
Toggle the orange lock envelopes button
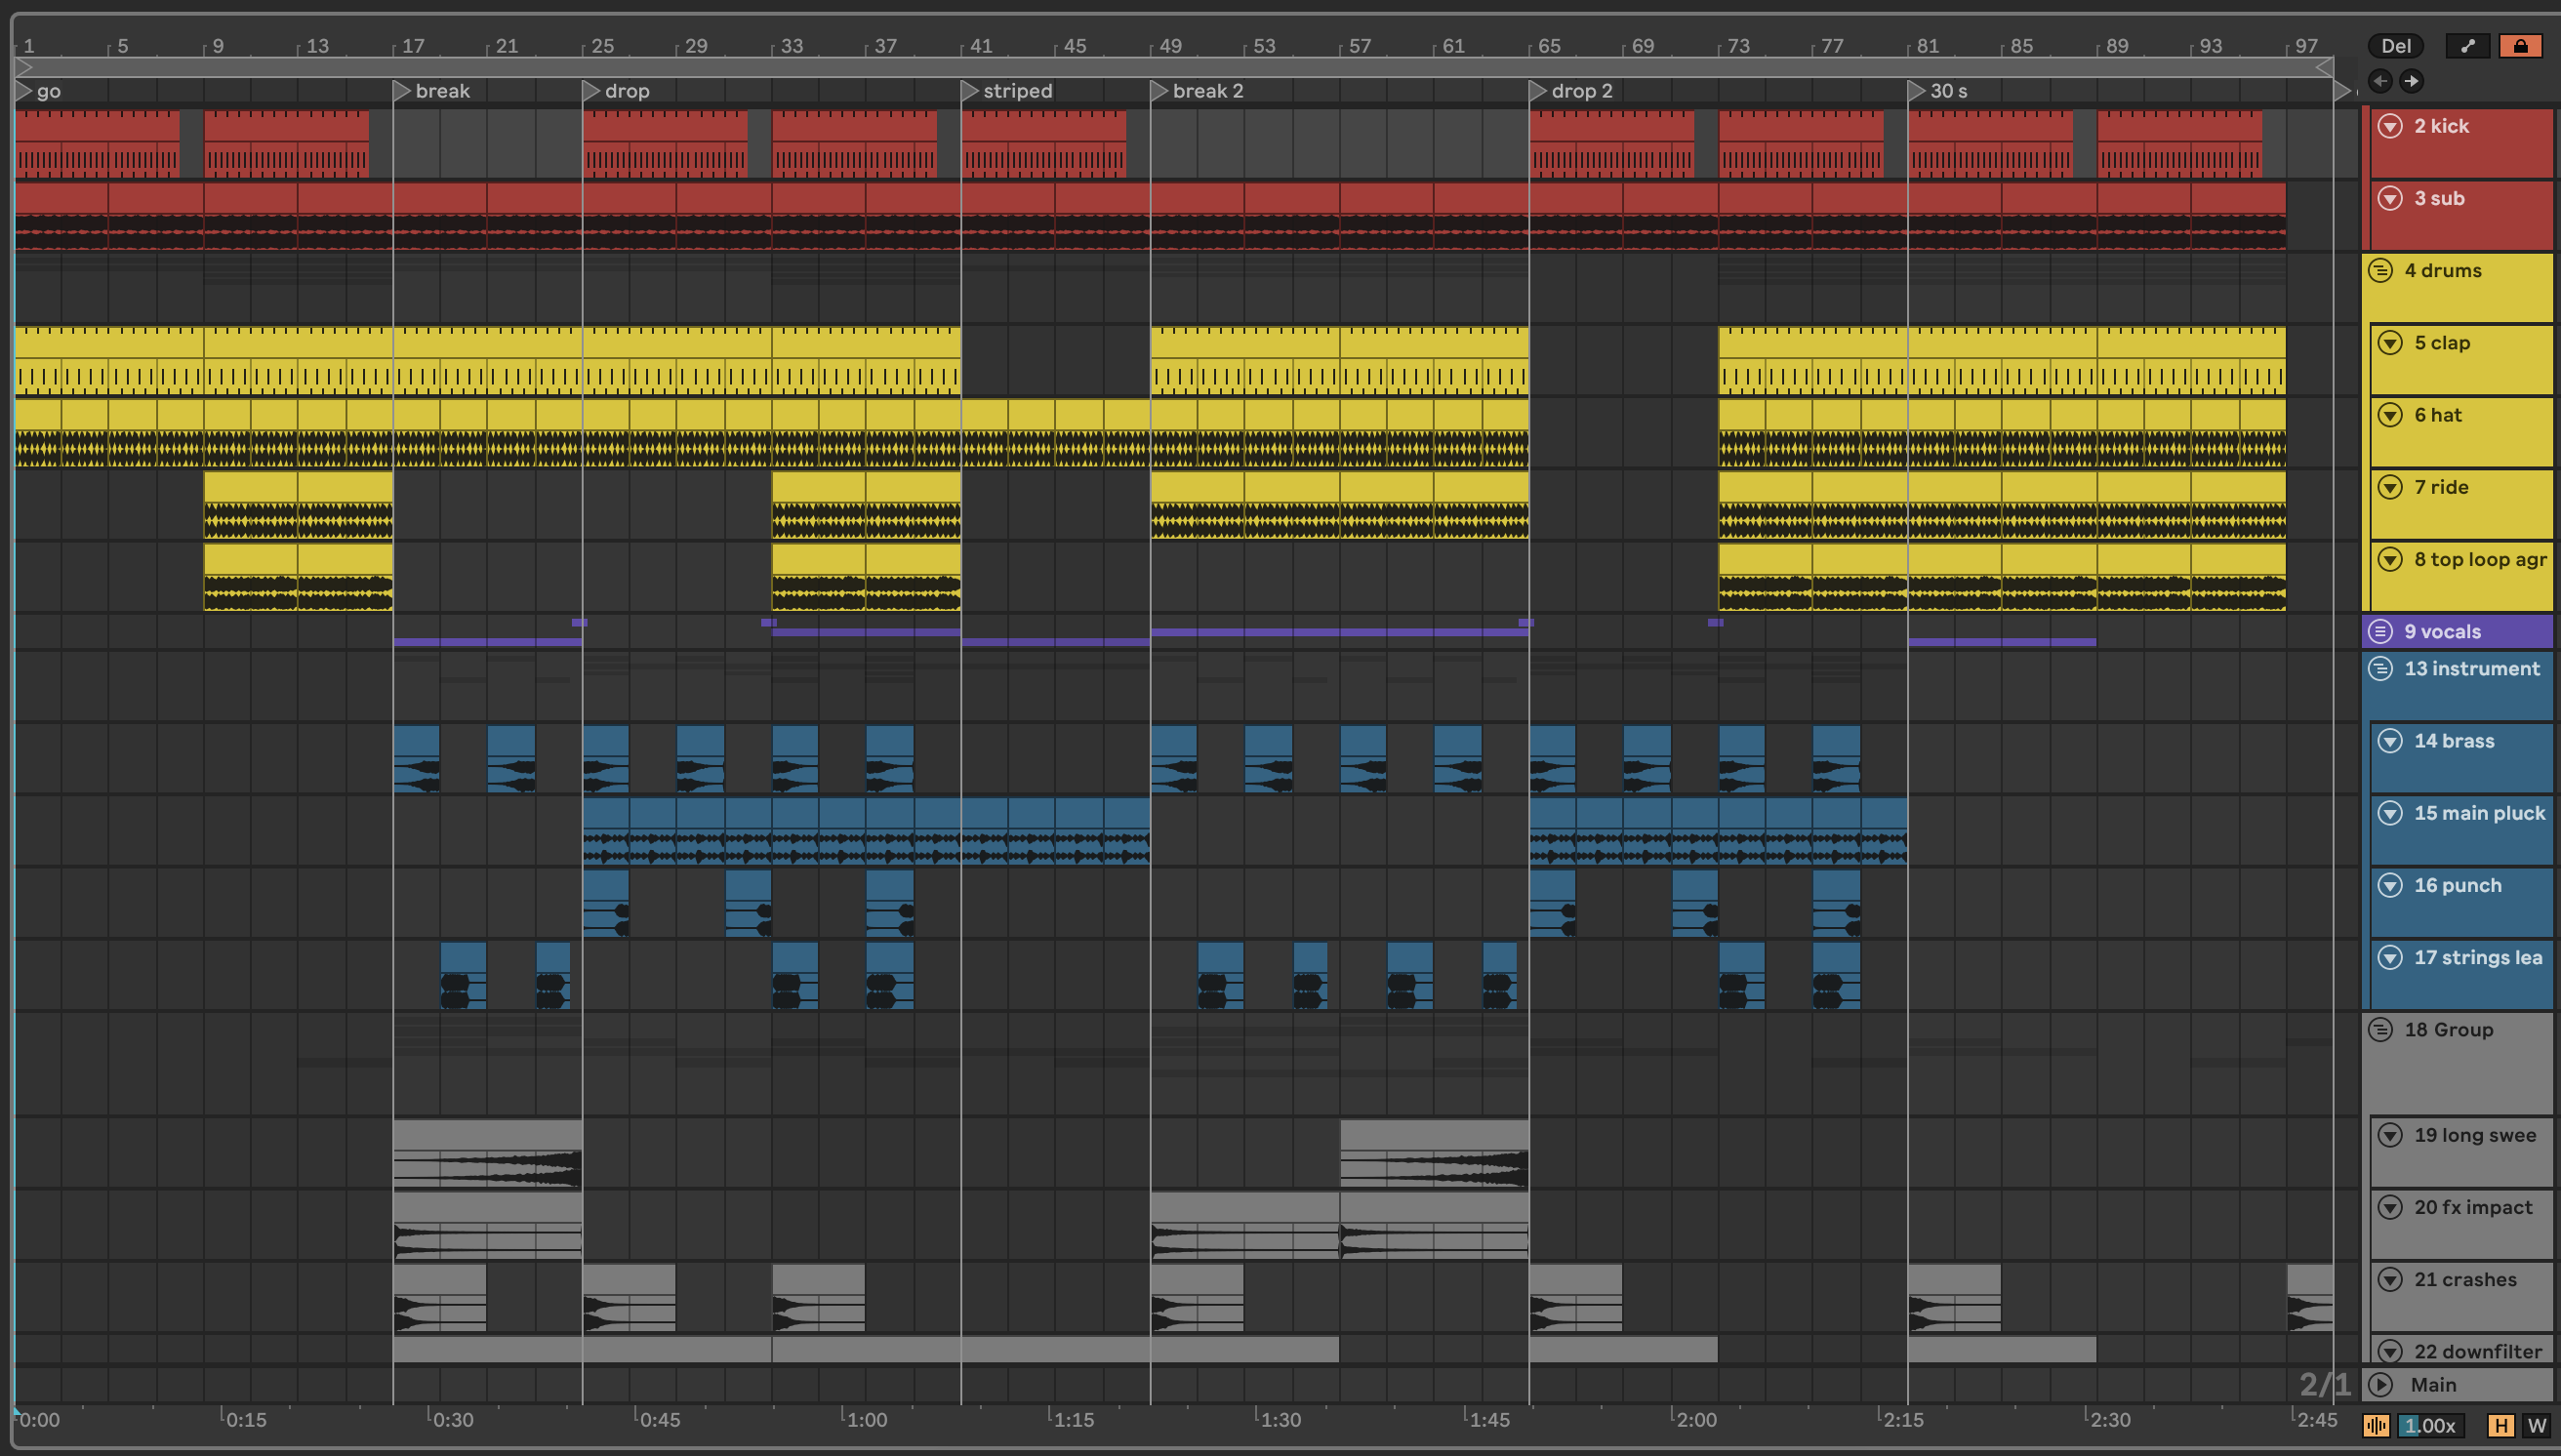click(x=2520, y=46)
